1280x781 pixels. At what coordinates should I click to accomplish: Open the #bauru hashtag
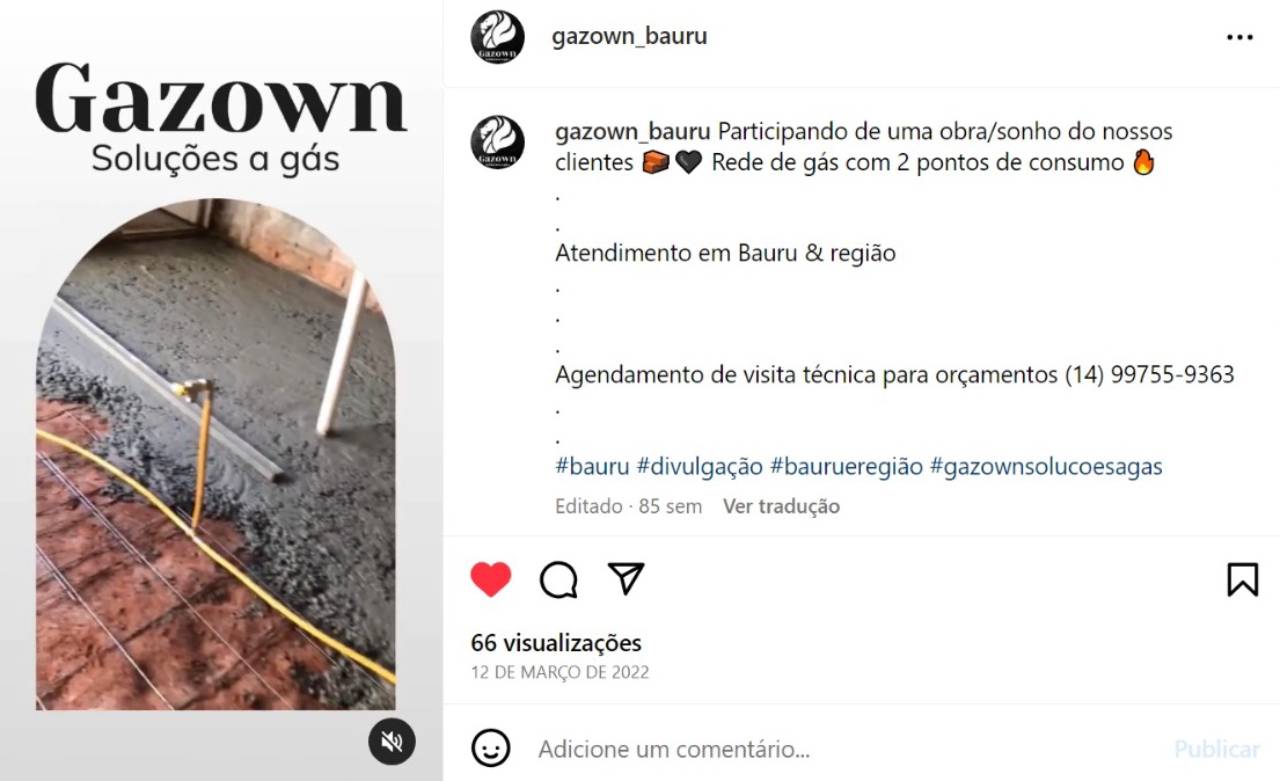[x=592, y=466]
